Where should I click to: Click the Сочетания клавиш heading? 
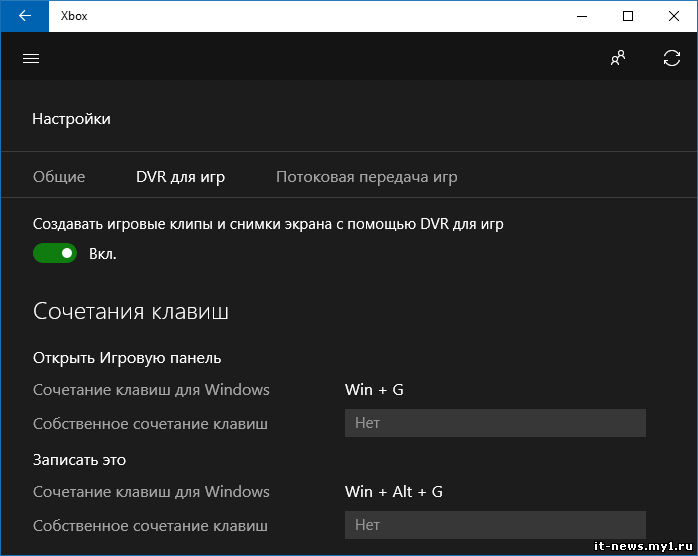coord(131,311)
